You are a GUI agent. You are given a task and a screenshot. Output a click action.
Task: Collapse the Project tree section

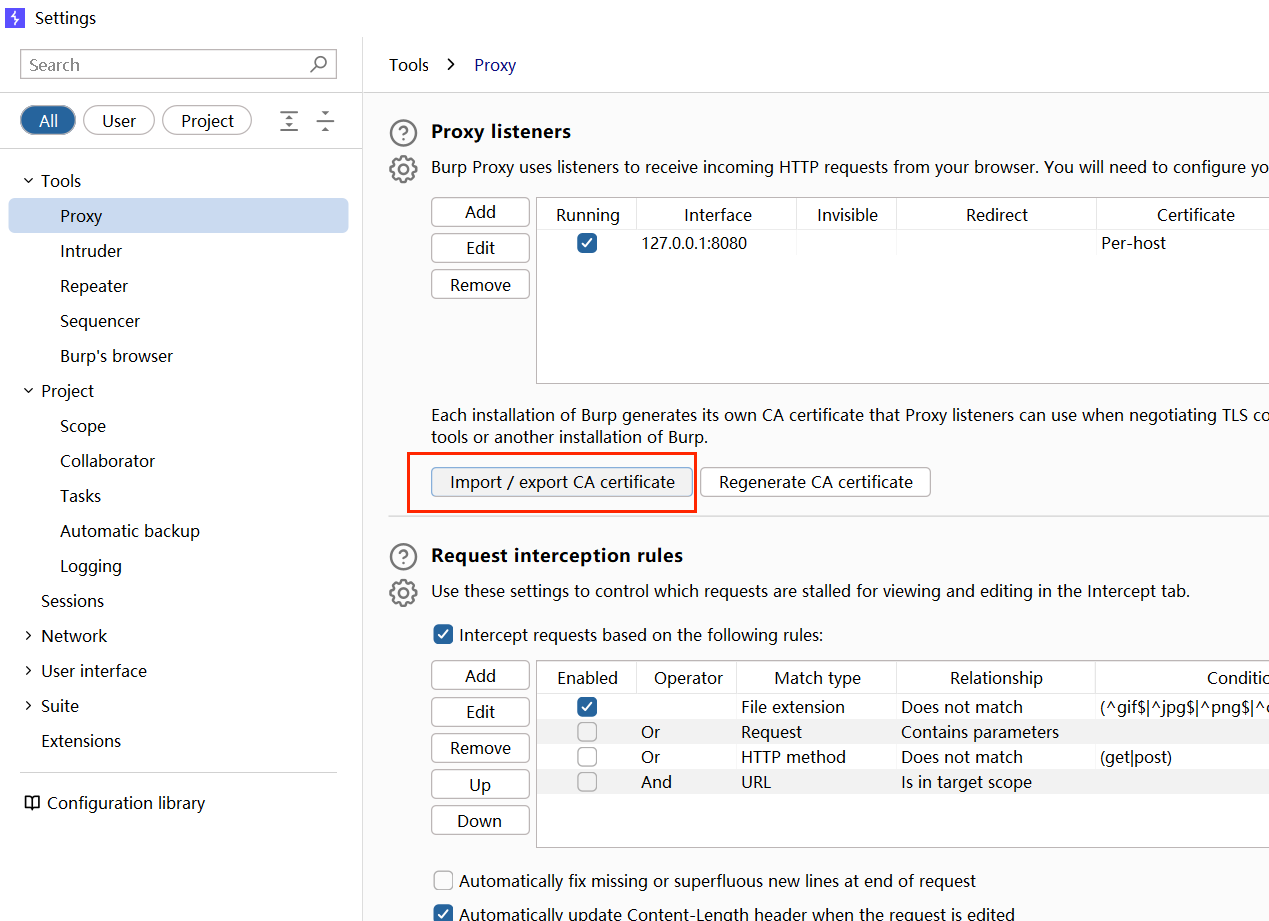(x=28, y=391)
